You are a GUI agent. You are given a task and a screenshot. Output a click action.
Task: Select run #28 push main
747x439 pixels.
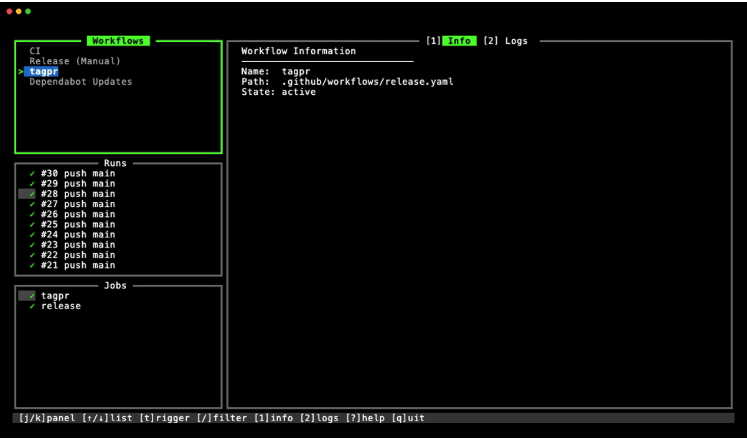67,194
